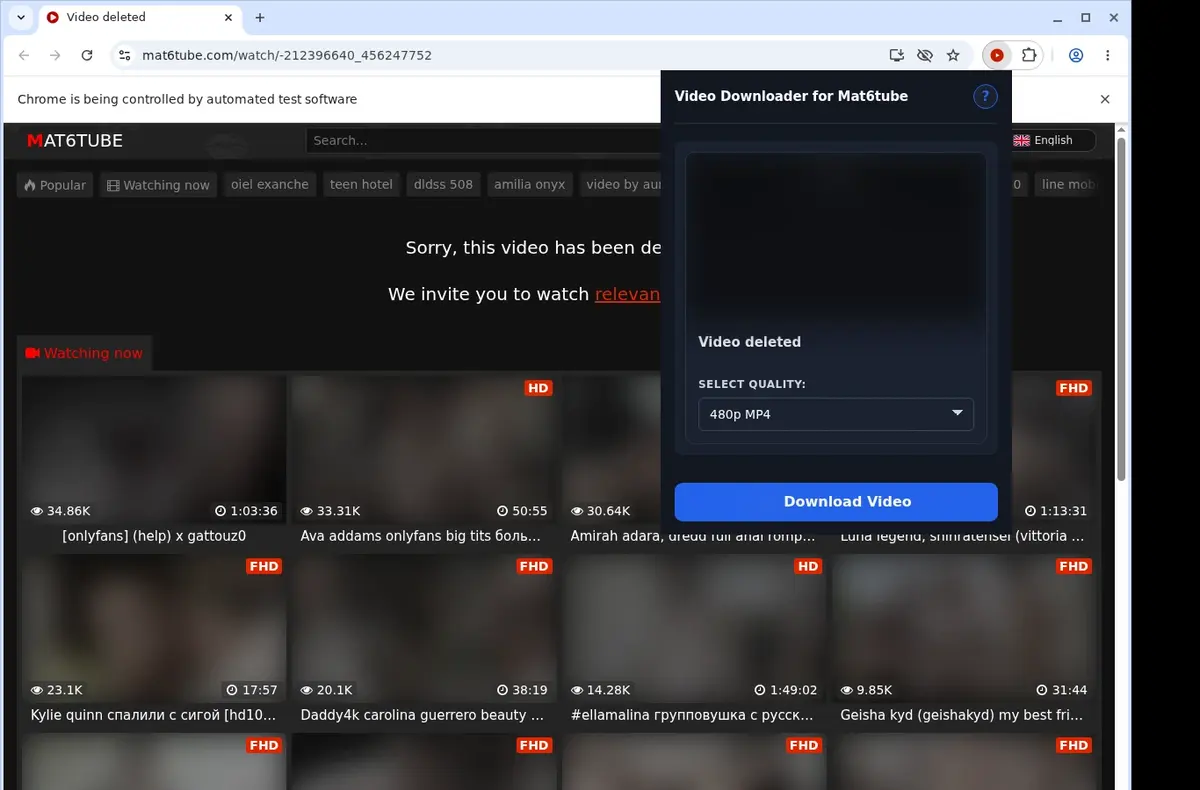1200x790 pixels.
Task: Click the "34.86K" view count
Action: click(61, 511)
